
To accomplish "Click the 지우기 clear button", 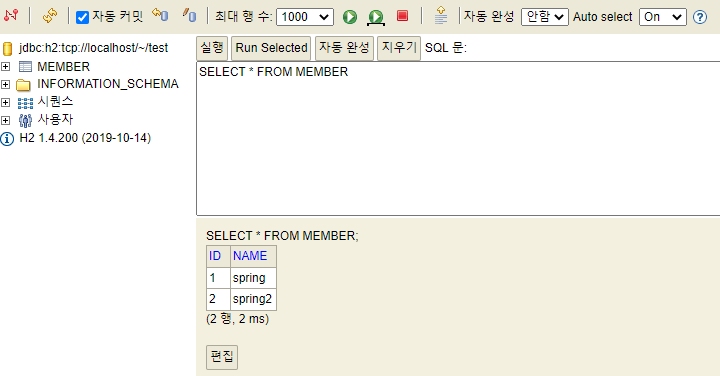I will coord(399,48).
